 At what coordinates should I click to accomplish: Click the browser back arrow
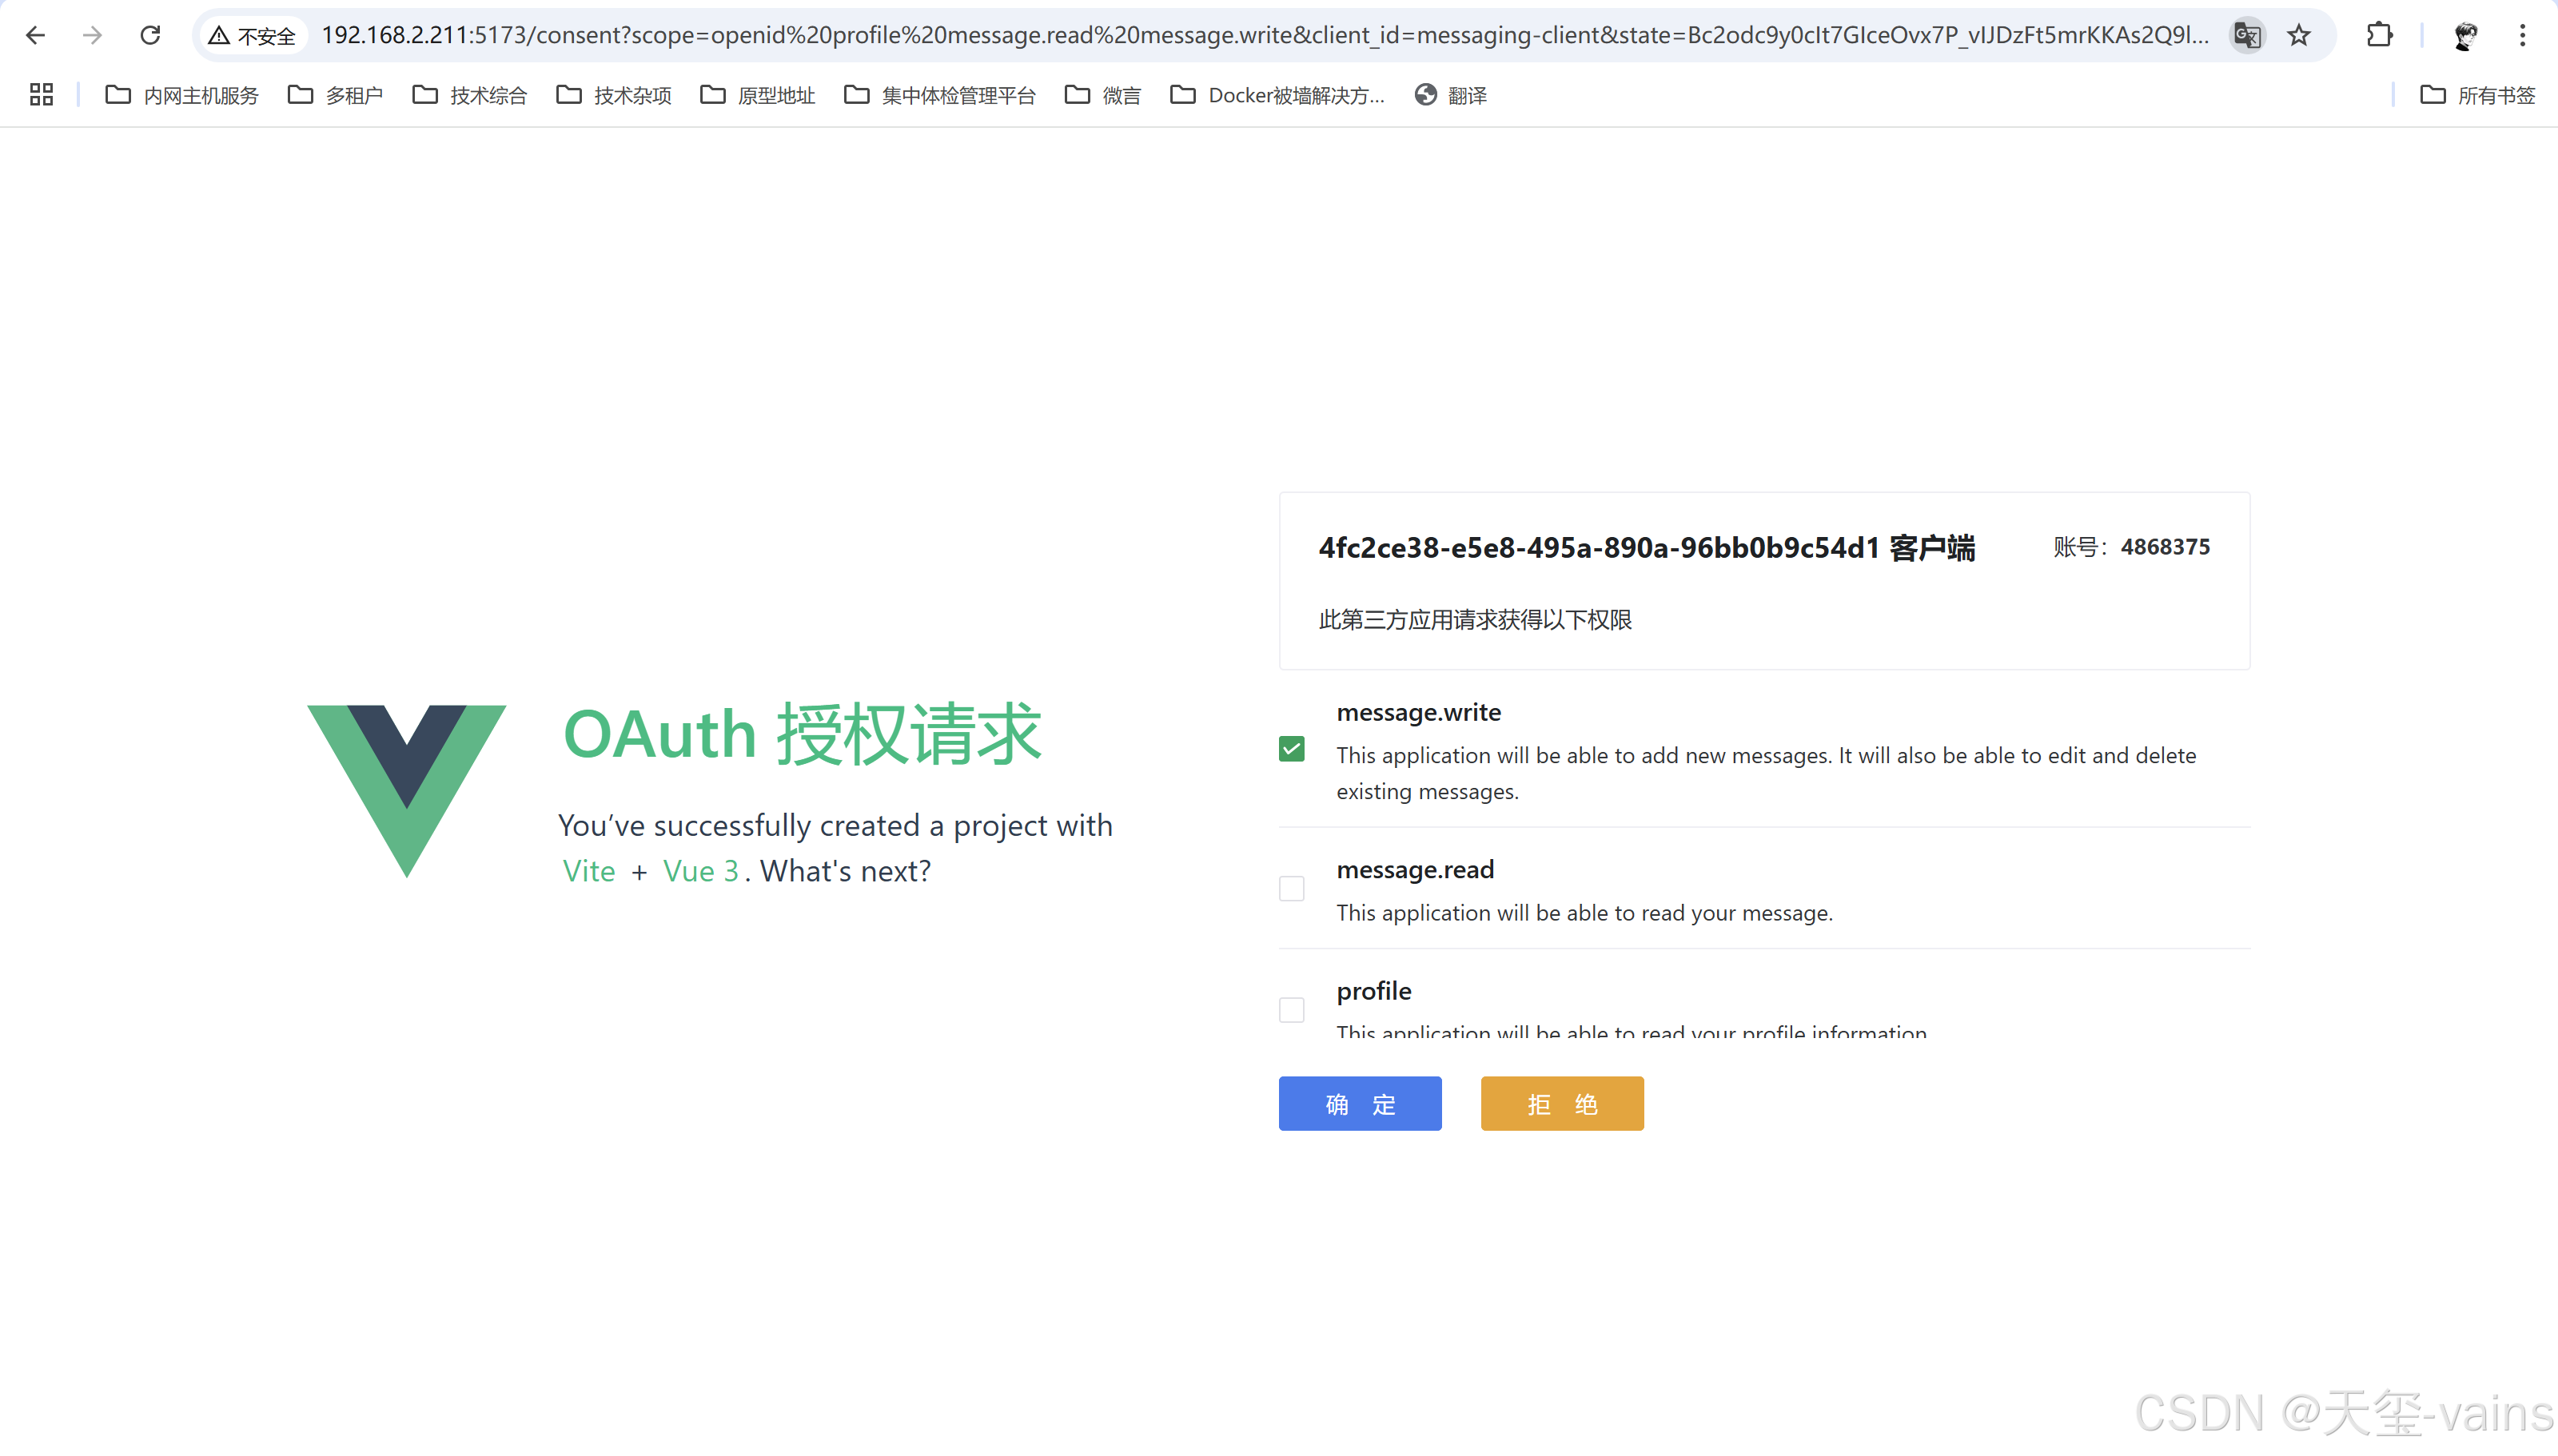[36, 36]
